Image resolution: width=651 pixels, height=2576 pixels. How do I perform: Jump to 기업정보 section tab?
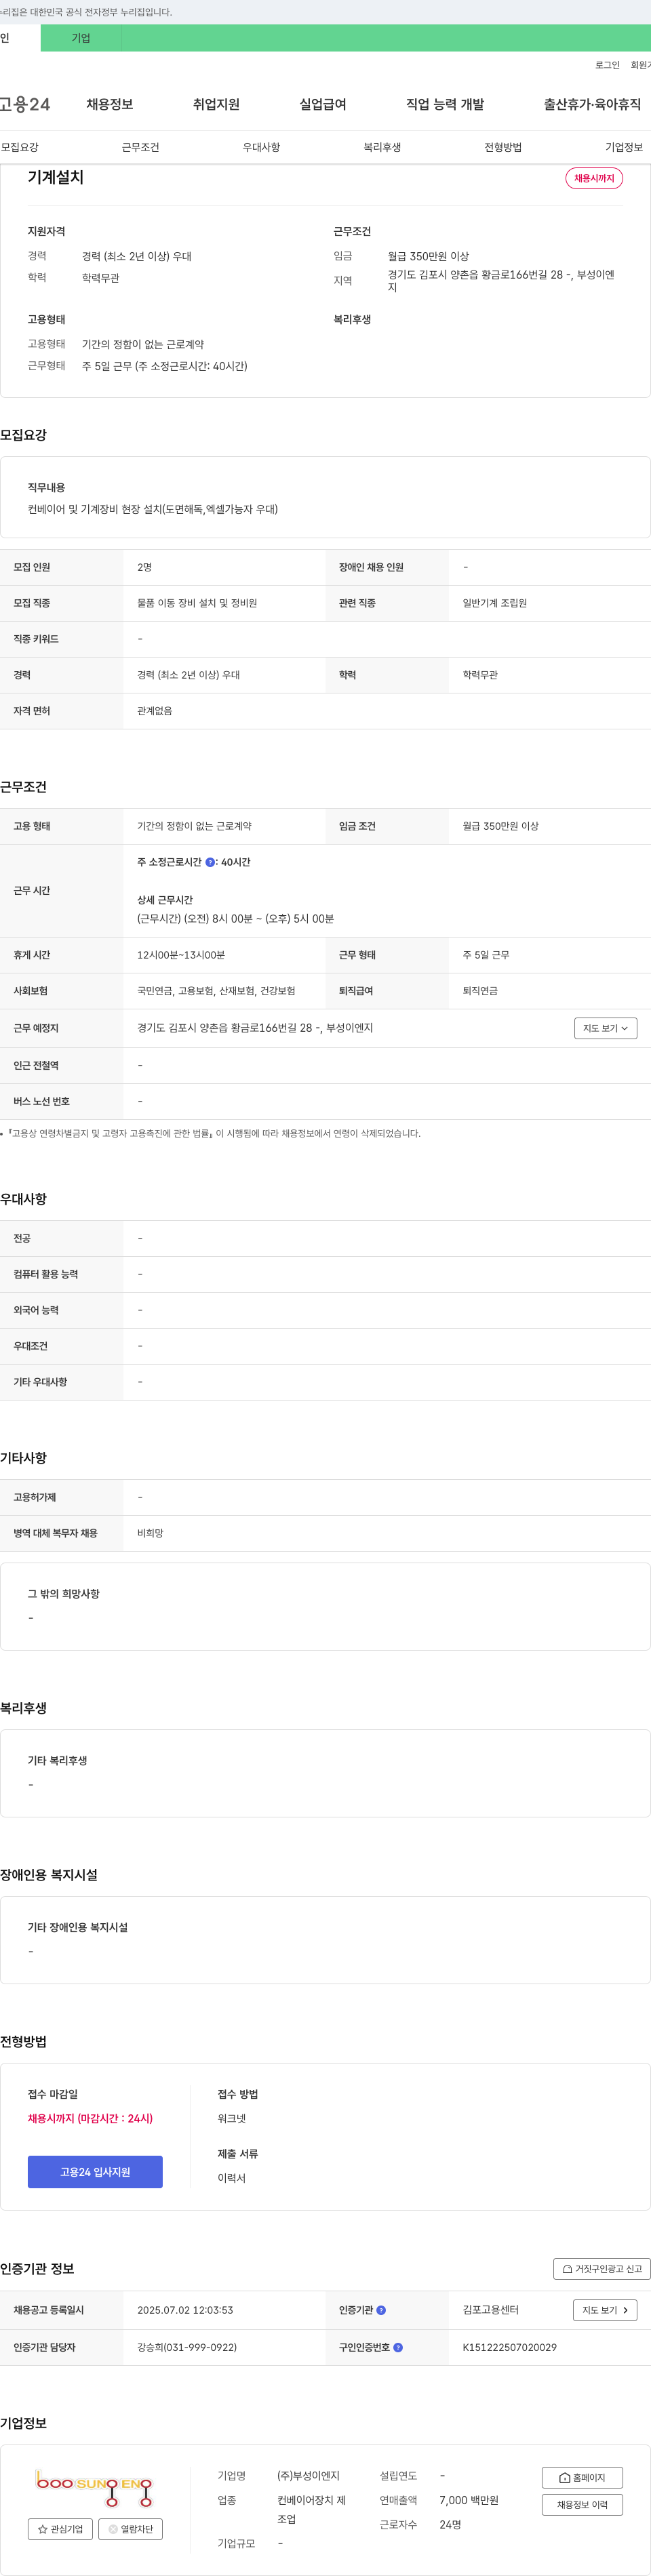(624, 147)
